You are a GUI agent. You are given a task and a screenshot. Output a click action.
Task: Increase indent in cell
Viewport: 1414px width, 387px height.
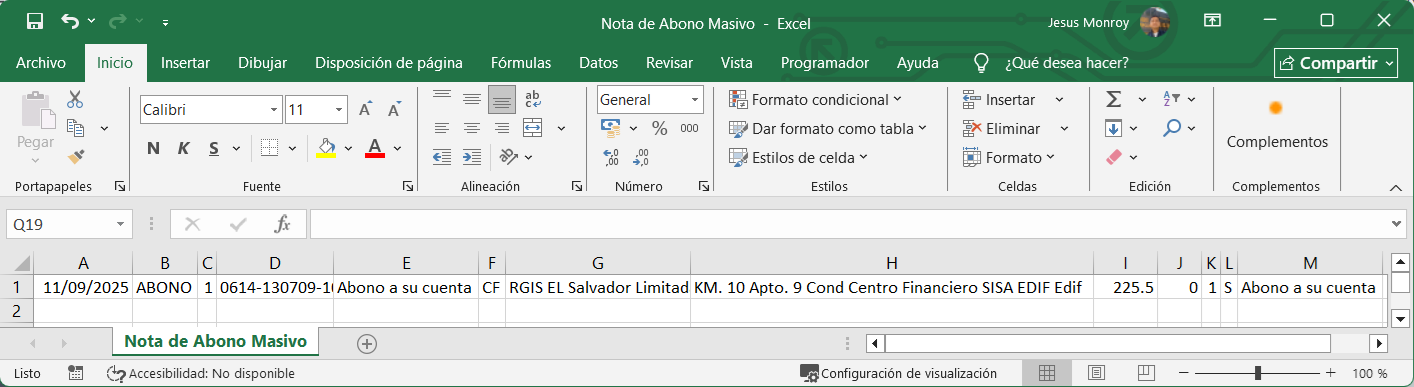[x=471, y=156]
